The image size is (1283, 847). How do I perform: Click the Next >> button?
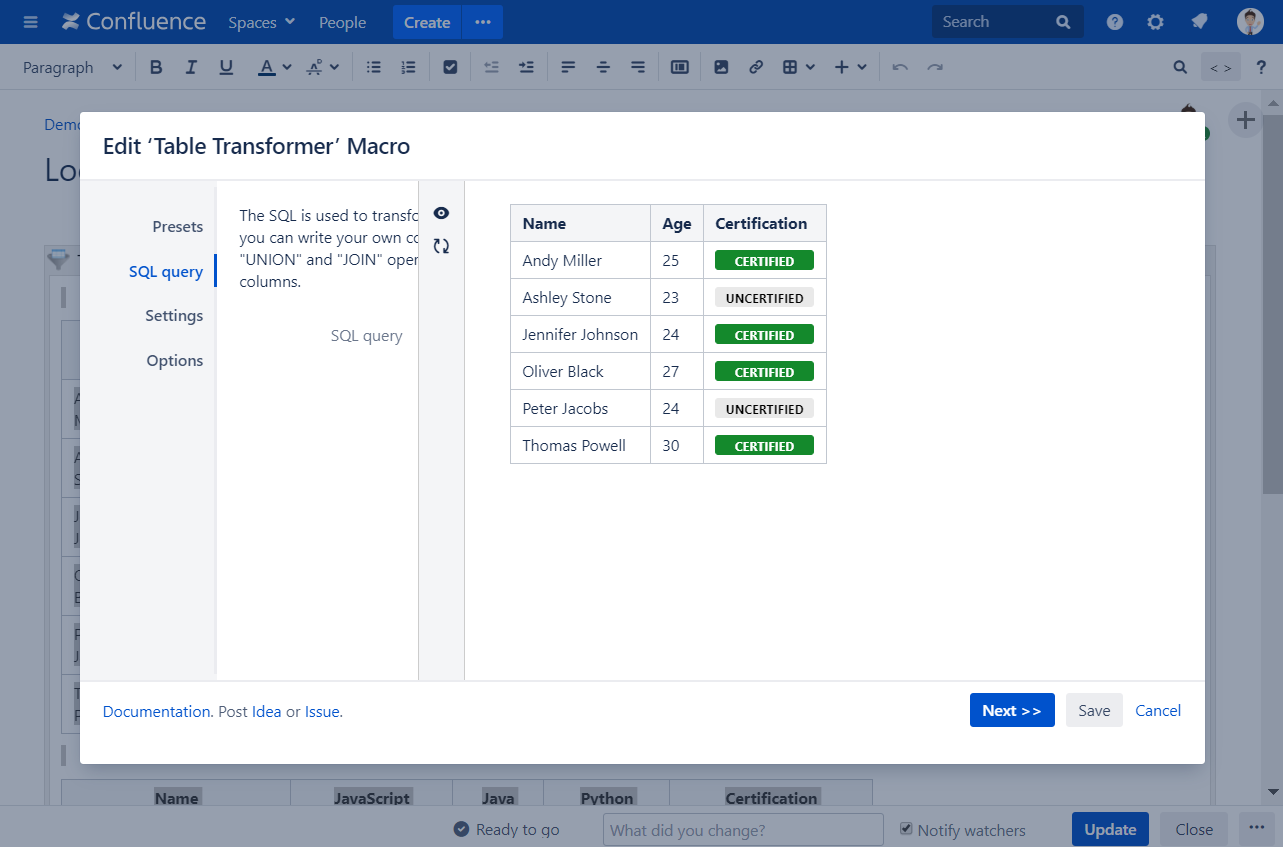(1011, 710)
